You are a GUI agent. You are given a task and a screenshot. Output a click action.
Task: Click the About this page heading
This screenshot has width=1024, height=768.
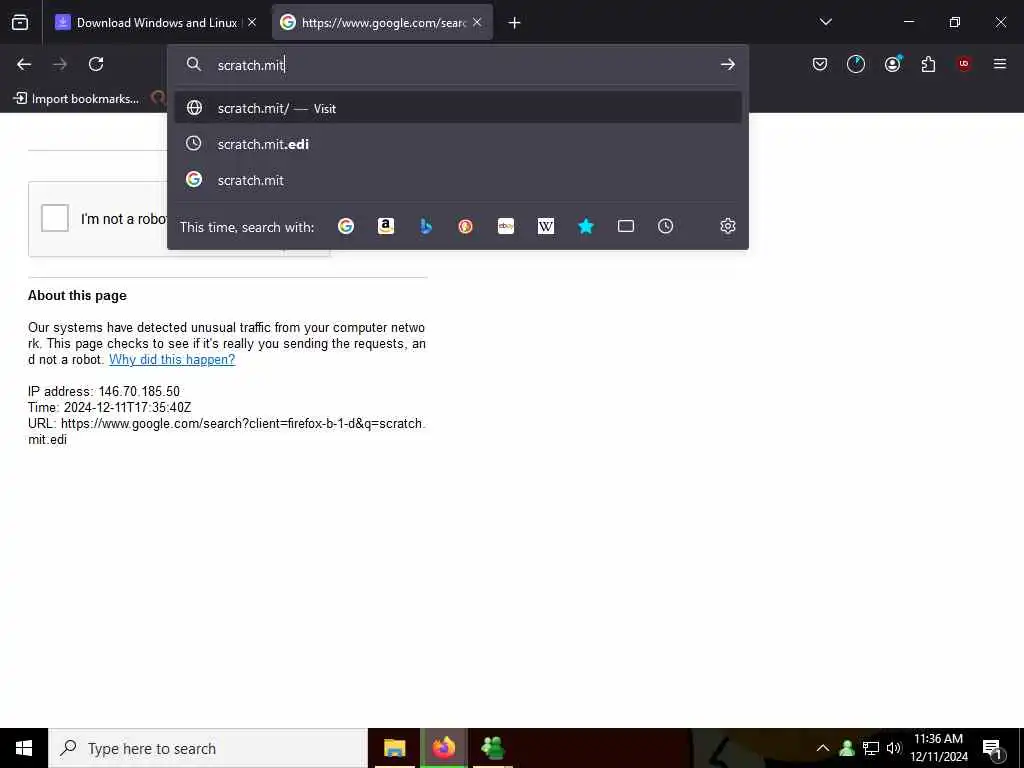[77, 295]
